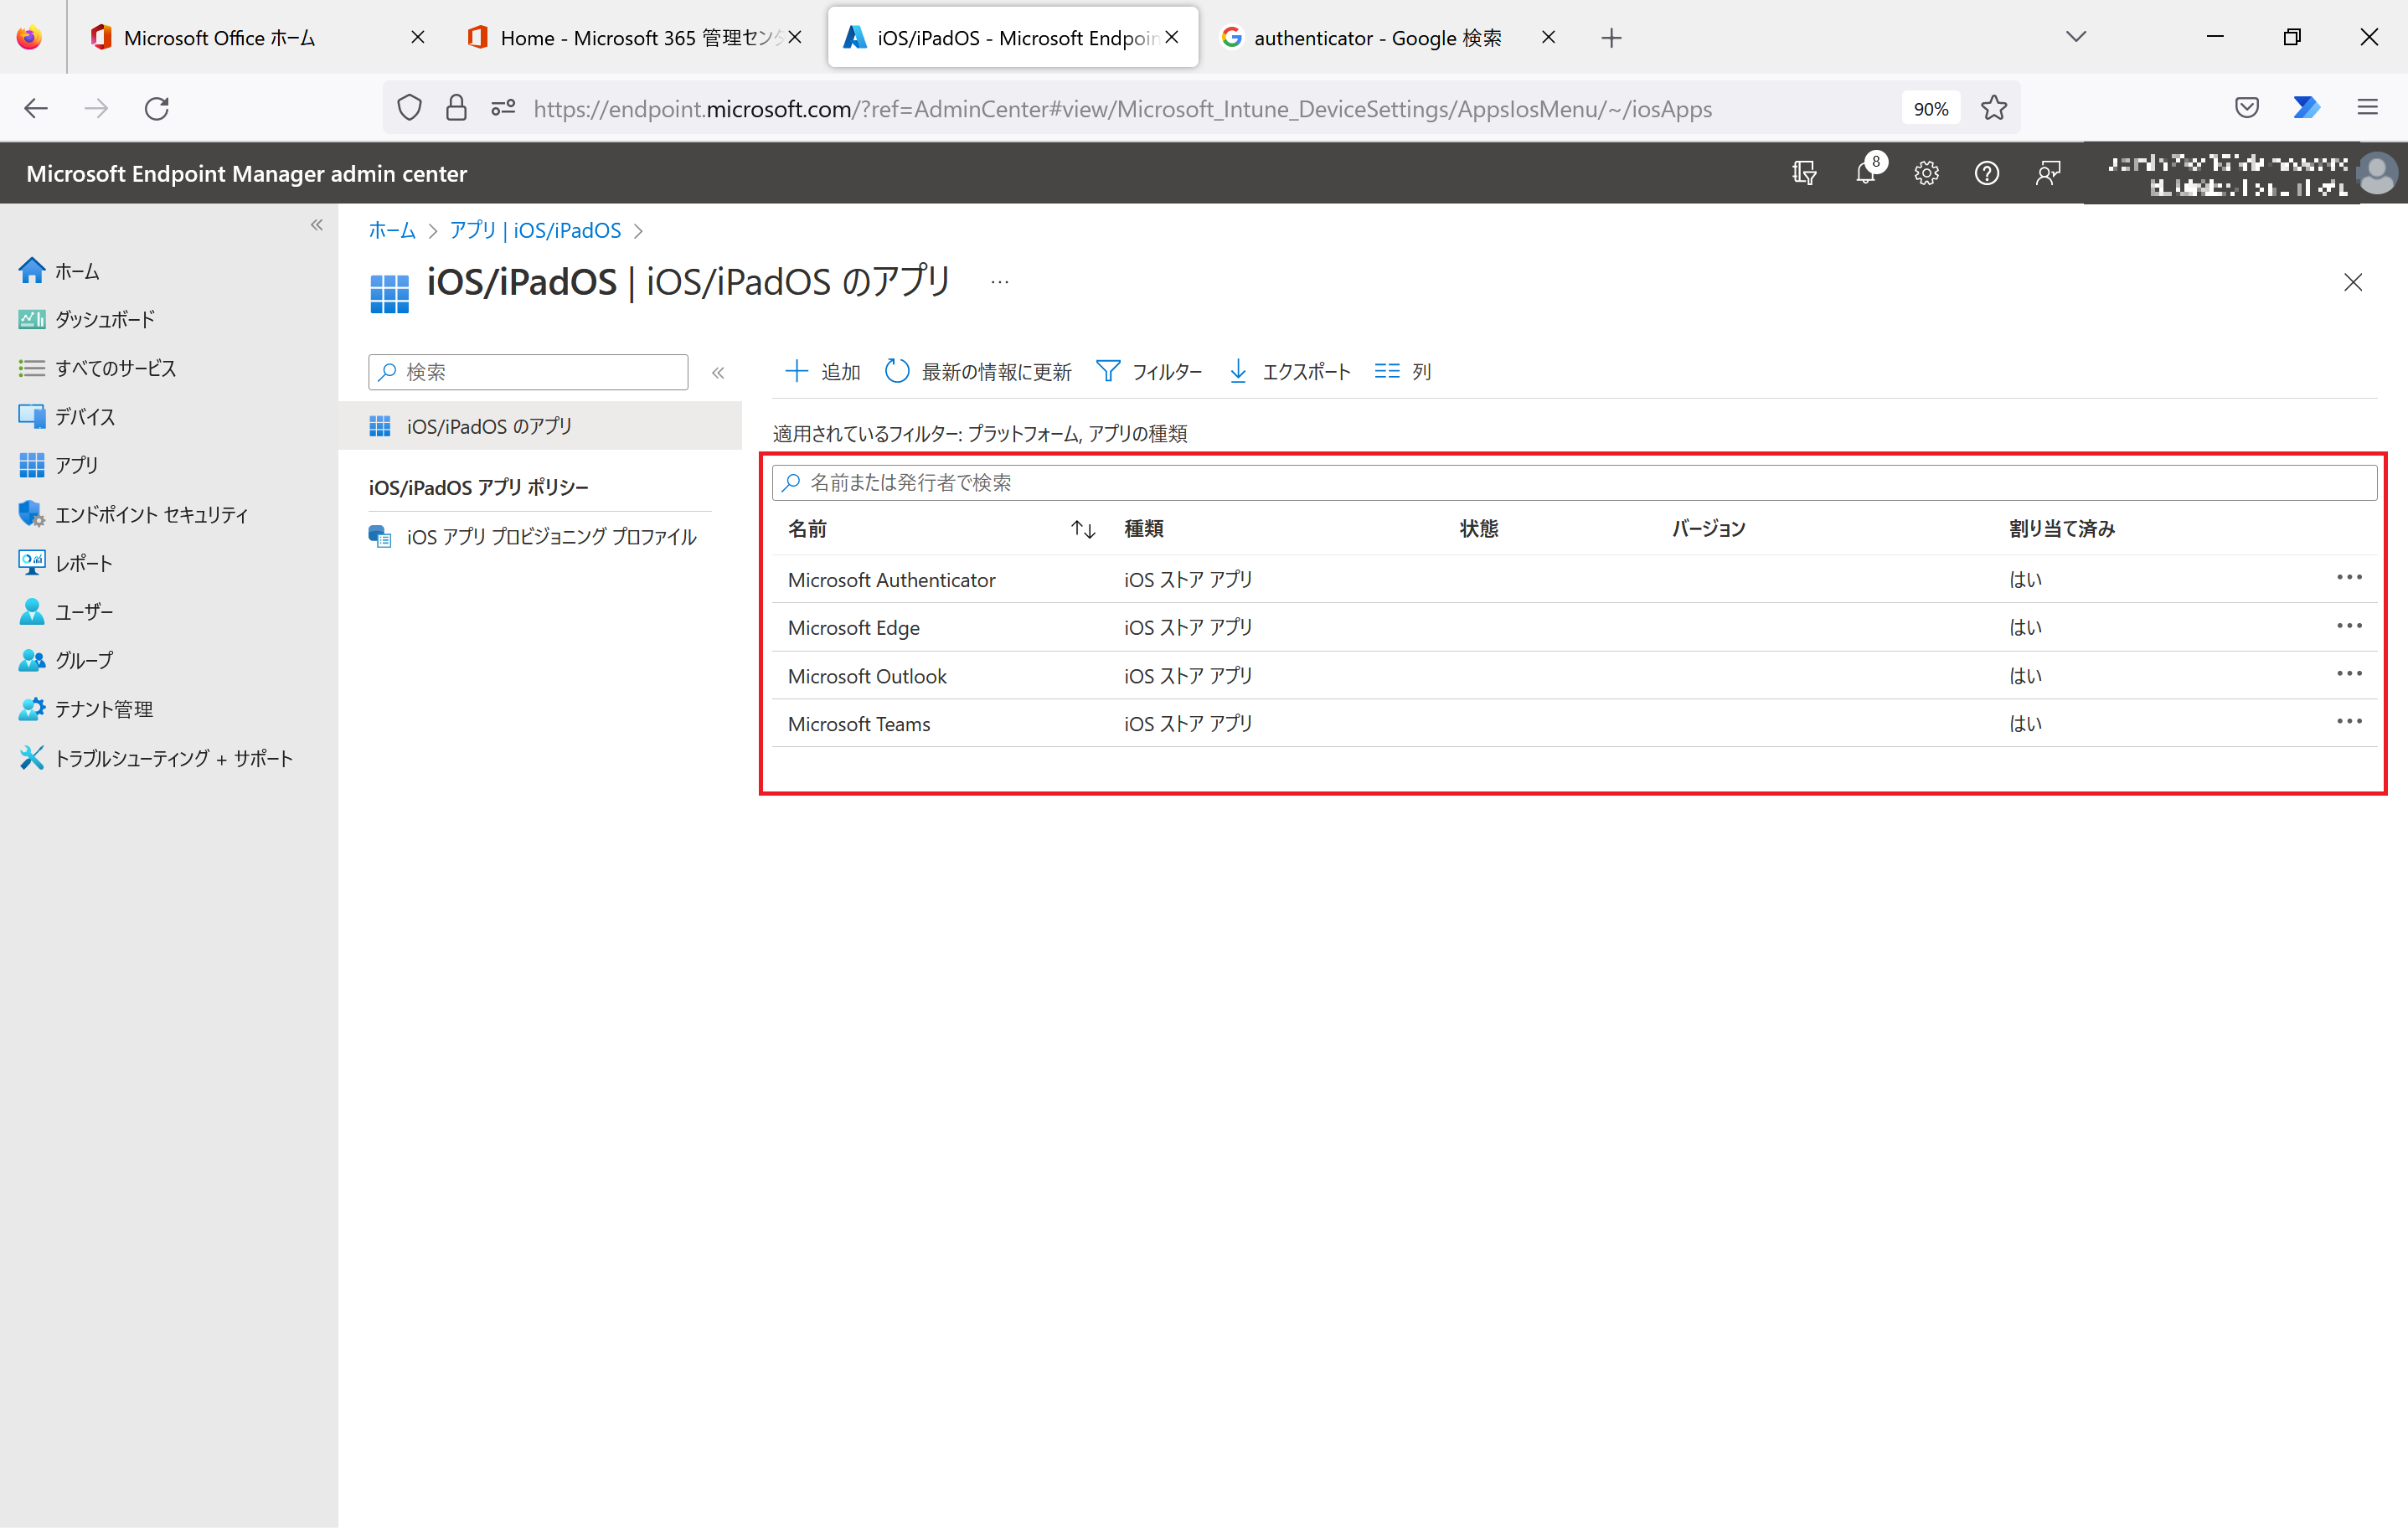Screen dimensions: 2408x1531
Task: Open グループ in the sidebar
Action: [66, 661]
